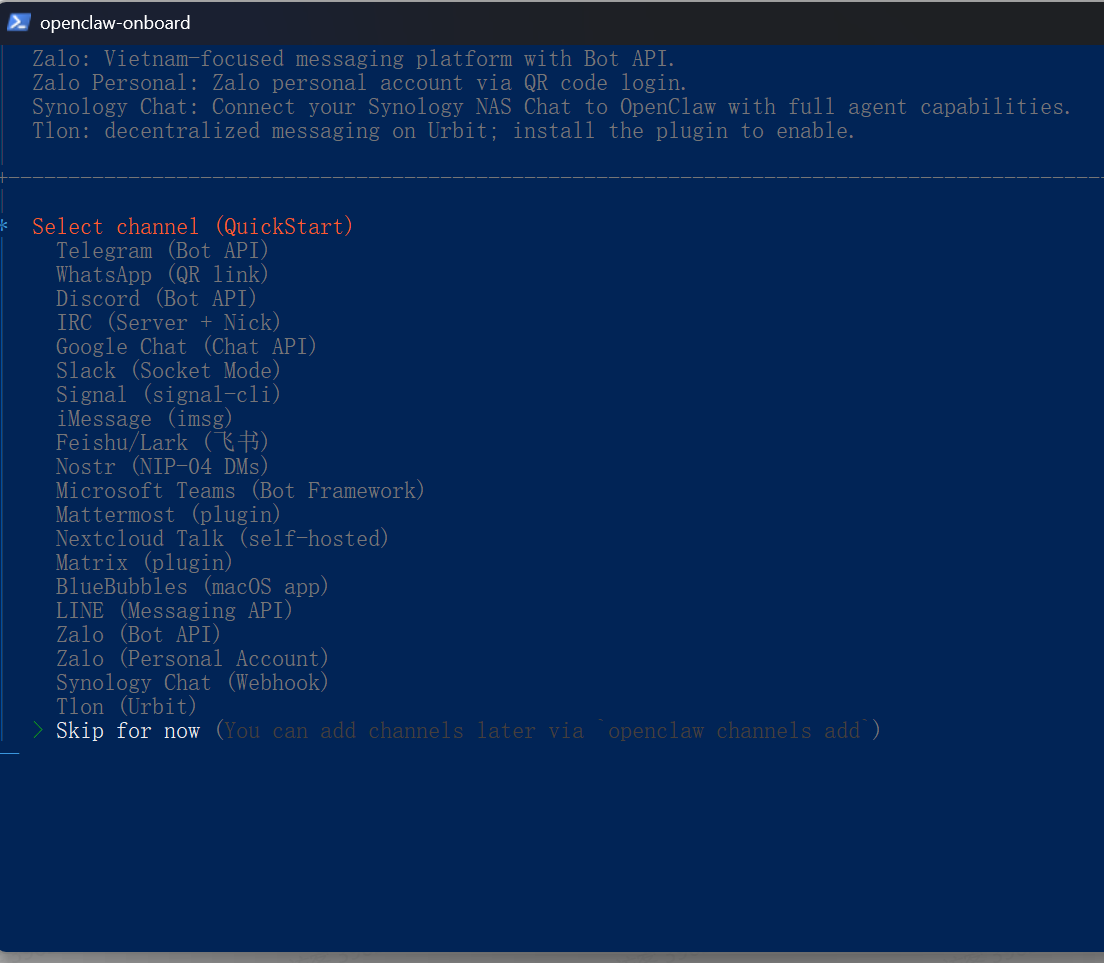Screen dimensions: 1104x963
Task: Click the highlighted Skip for now option
Action: coord(128,731)
